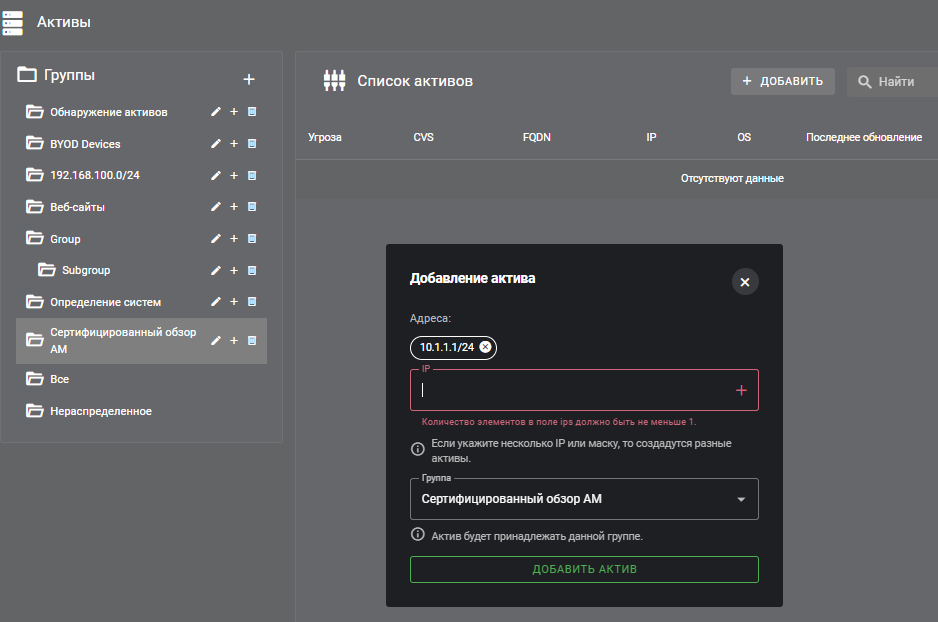This screenshot has width=938, height=622.
Task: Sort by Последнее обновление column header
Action: [863, 137]
